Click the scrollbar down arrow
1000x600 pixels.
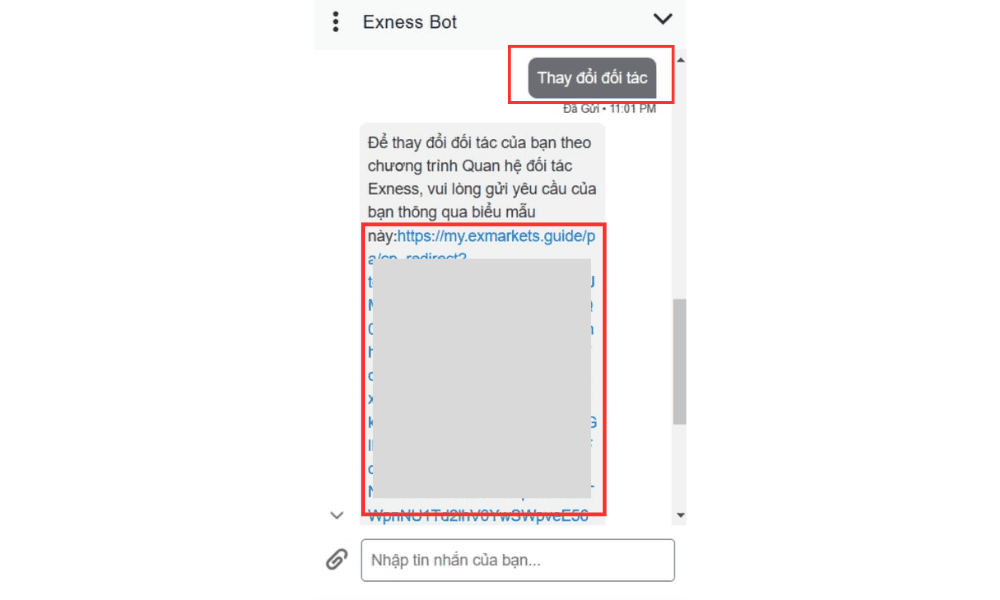(680, 515)
